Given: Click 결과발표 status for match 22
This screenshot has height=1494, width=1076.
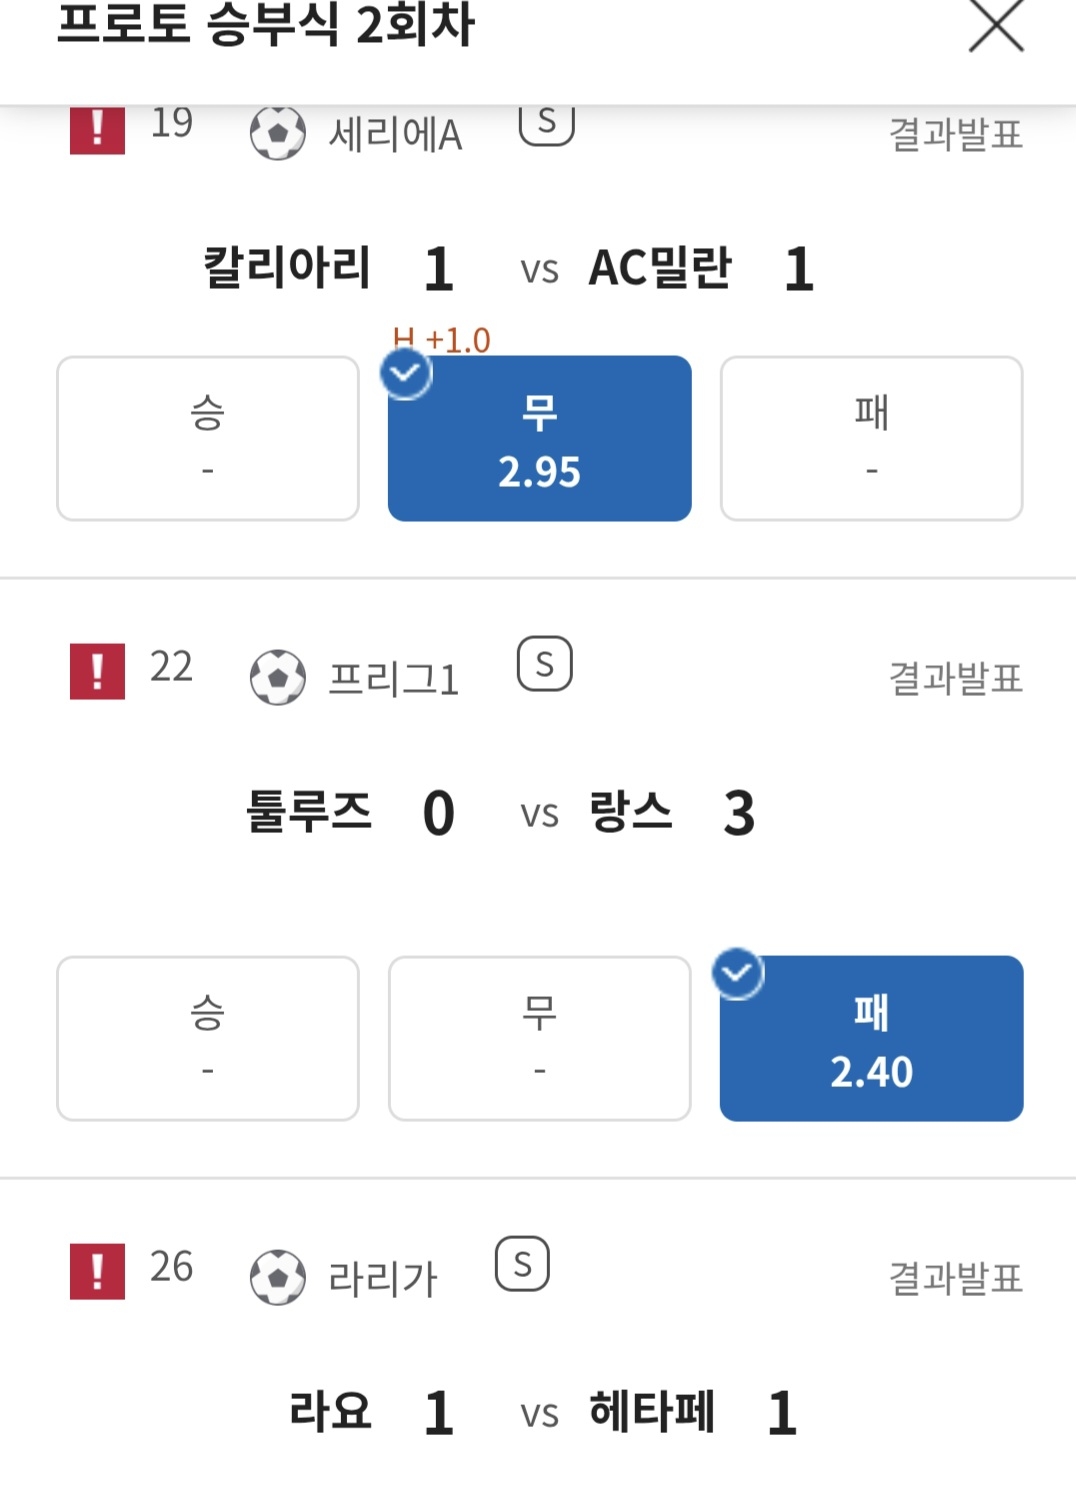Looking at the screenshot, I should point(955,678).
